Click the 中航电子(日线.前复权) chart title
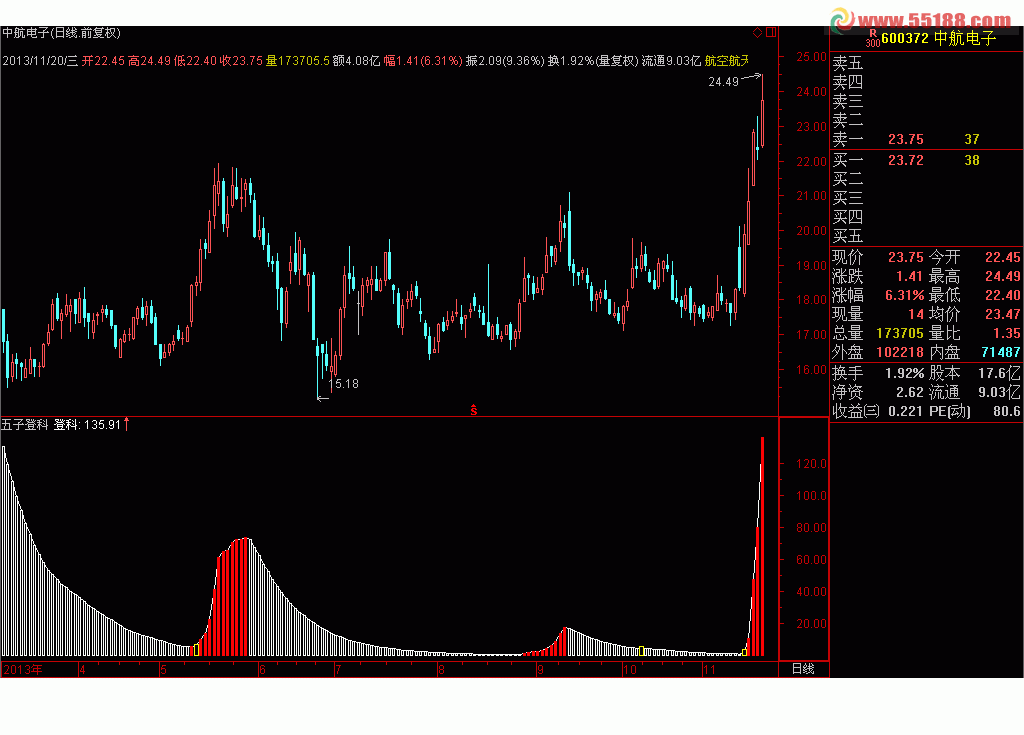1024x735 pixels. 61,33
